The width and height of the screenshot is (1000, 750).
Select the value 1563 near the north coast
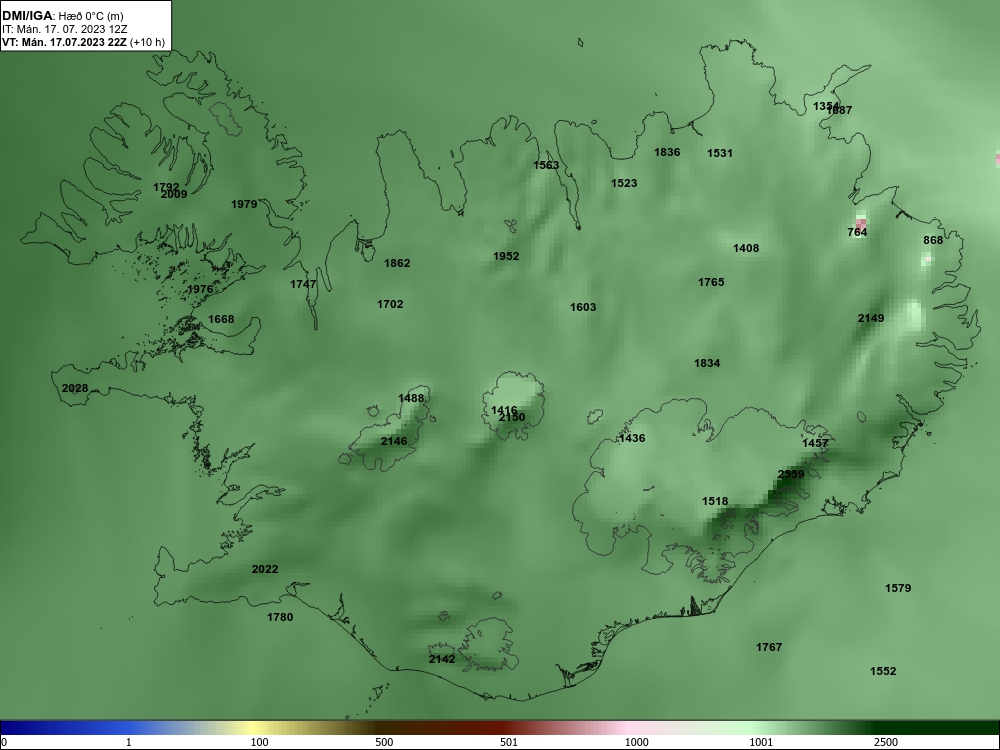coord(546,165)
